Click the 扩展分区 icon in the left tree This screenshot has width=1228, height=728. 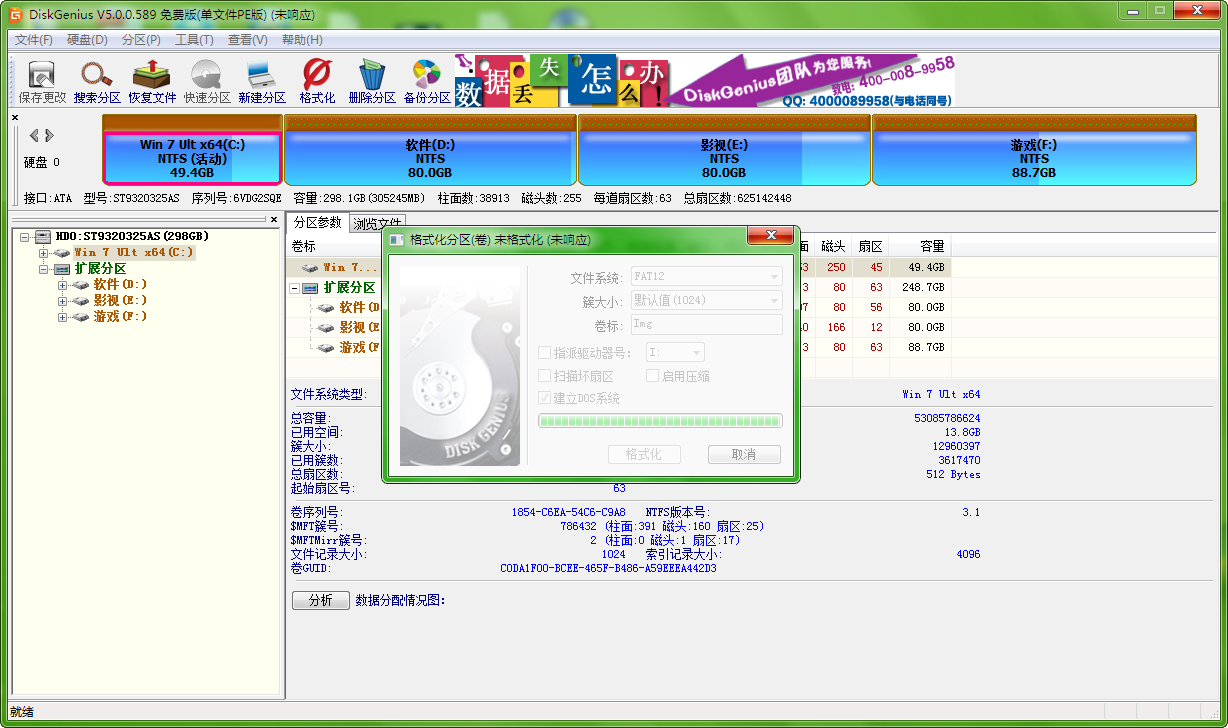(62, 269)
